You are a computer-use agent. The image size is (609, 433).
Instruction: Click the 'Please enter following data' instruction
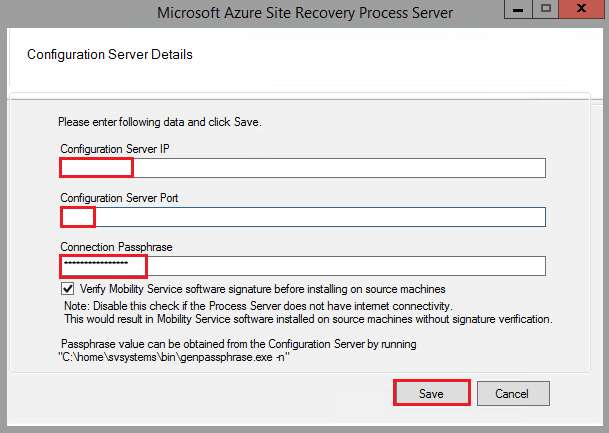159,123
